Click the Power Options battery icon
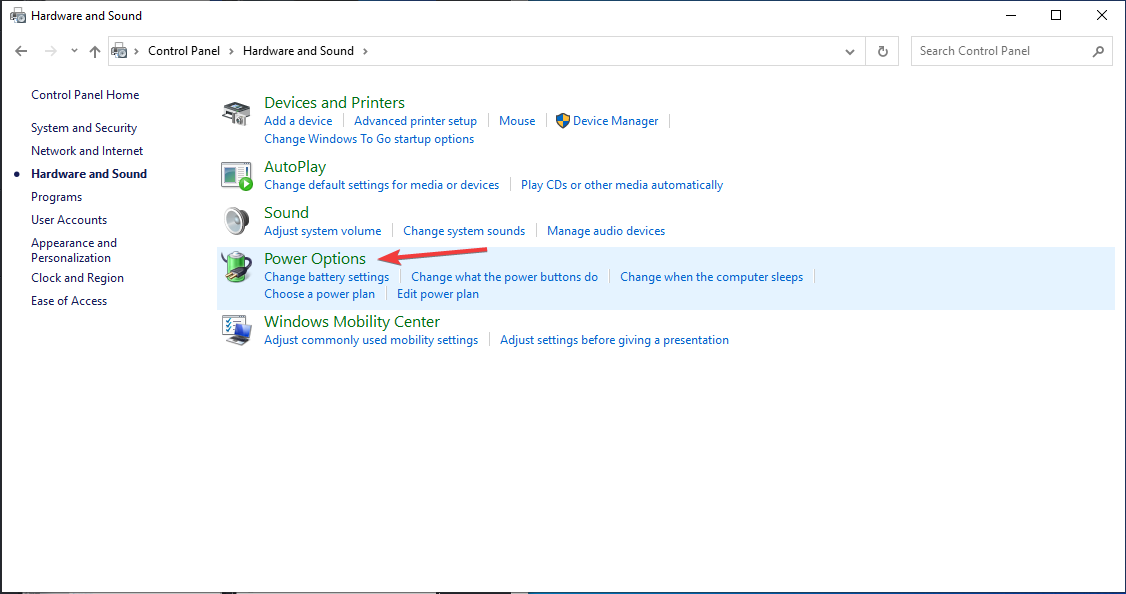The image size is (1126, 594). click(x=236, y=267)
